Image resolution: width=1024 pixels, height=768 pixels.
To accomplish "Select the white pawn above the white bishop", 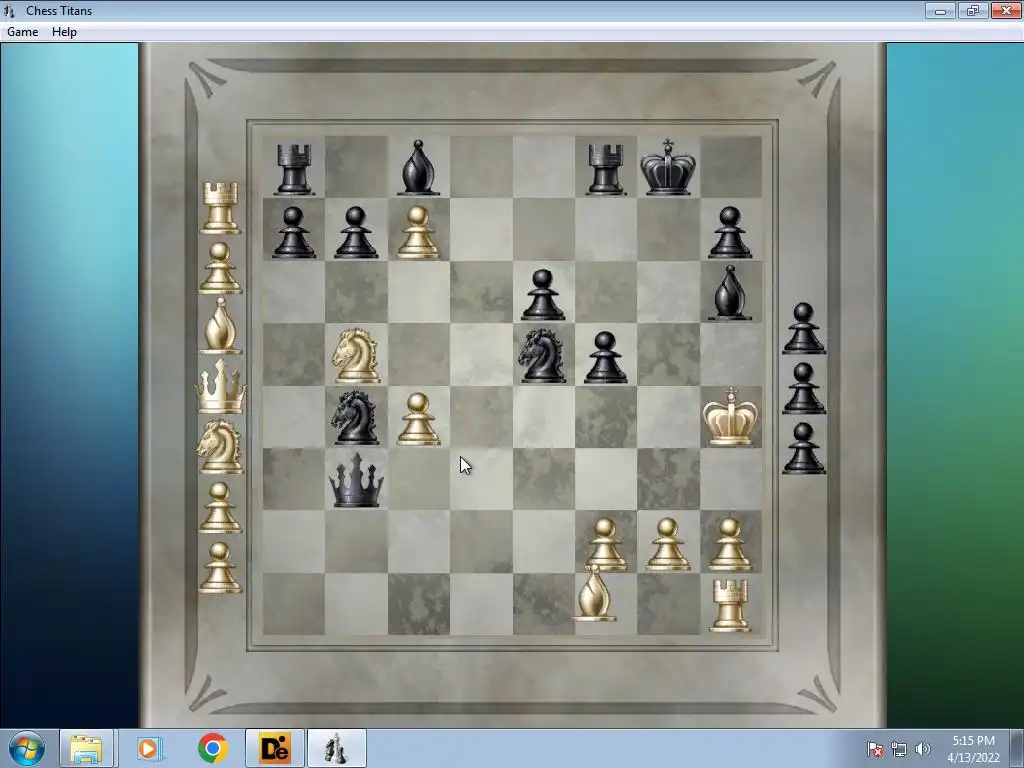I will click(x=605, y=545).
